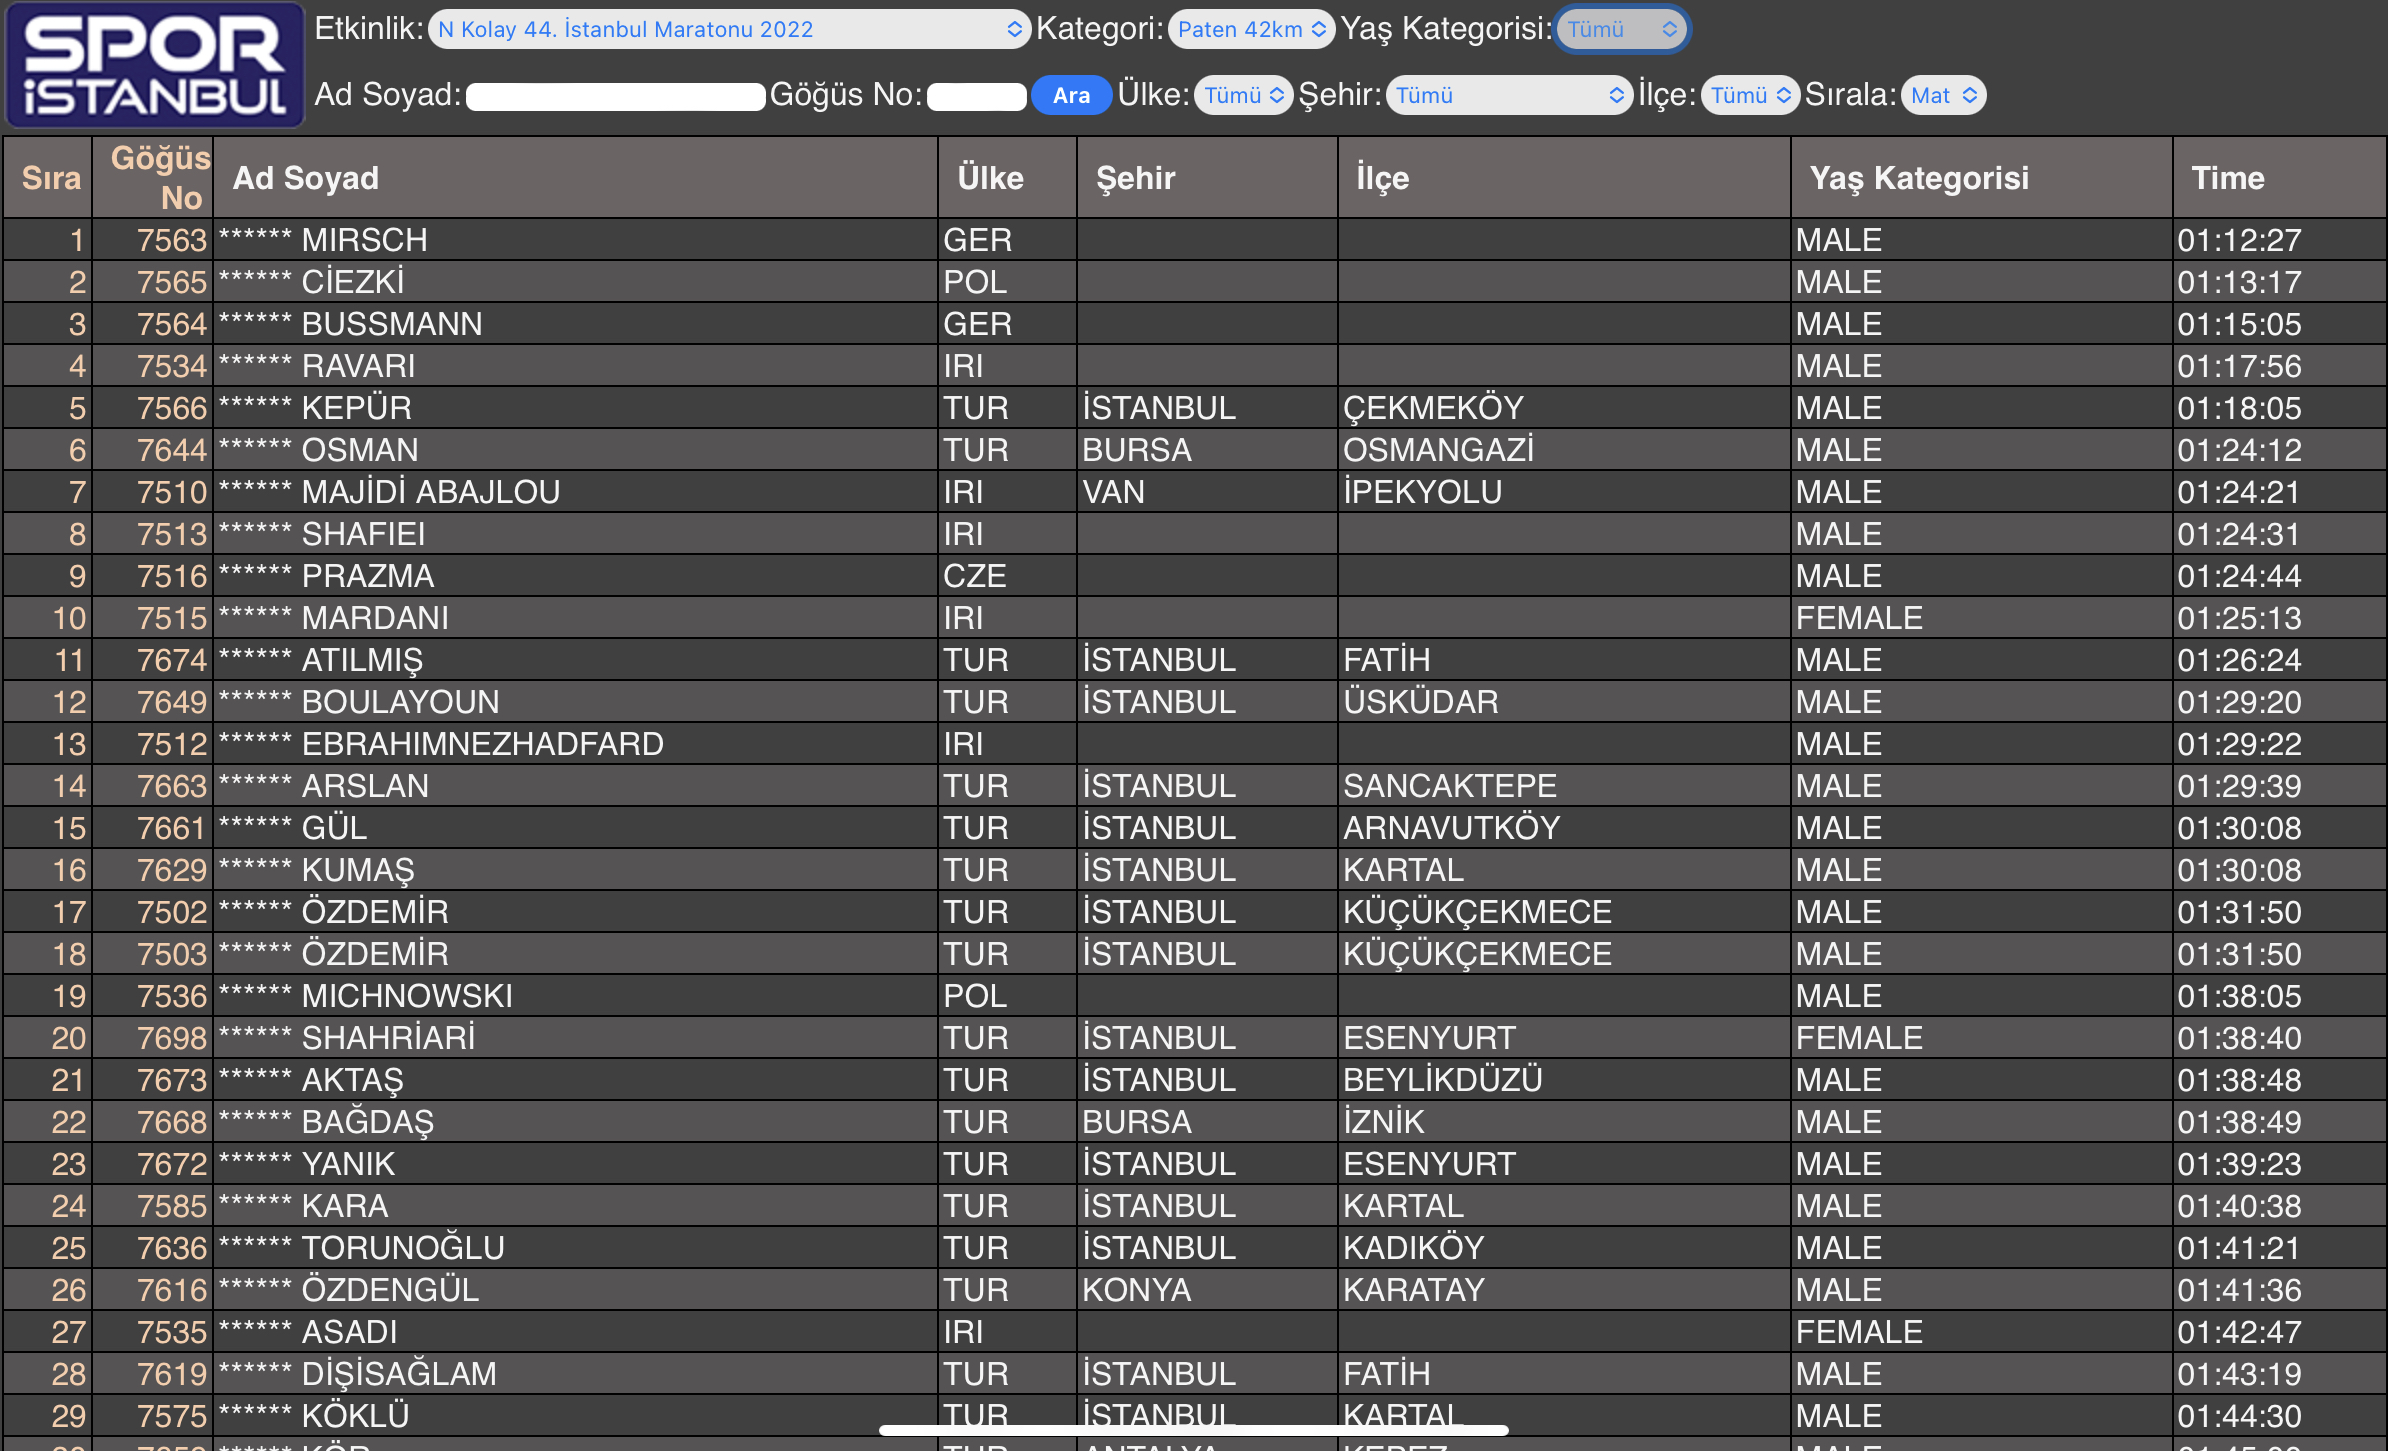Open the Ülke filter dropdown
Image resolution: width=2388 pixels, height=1451 pixels.
point(1243,96)
